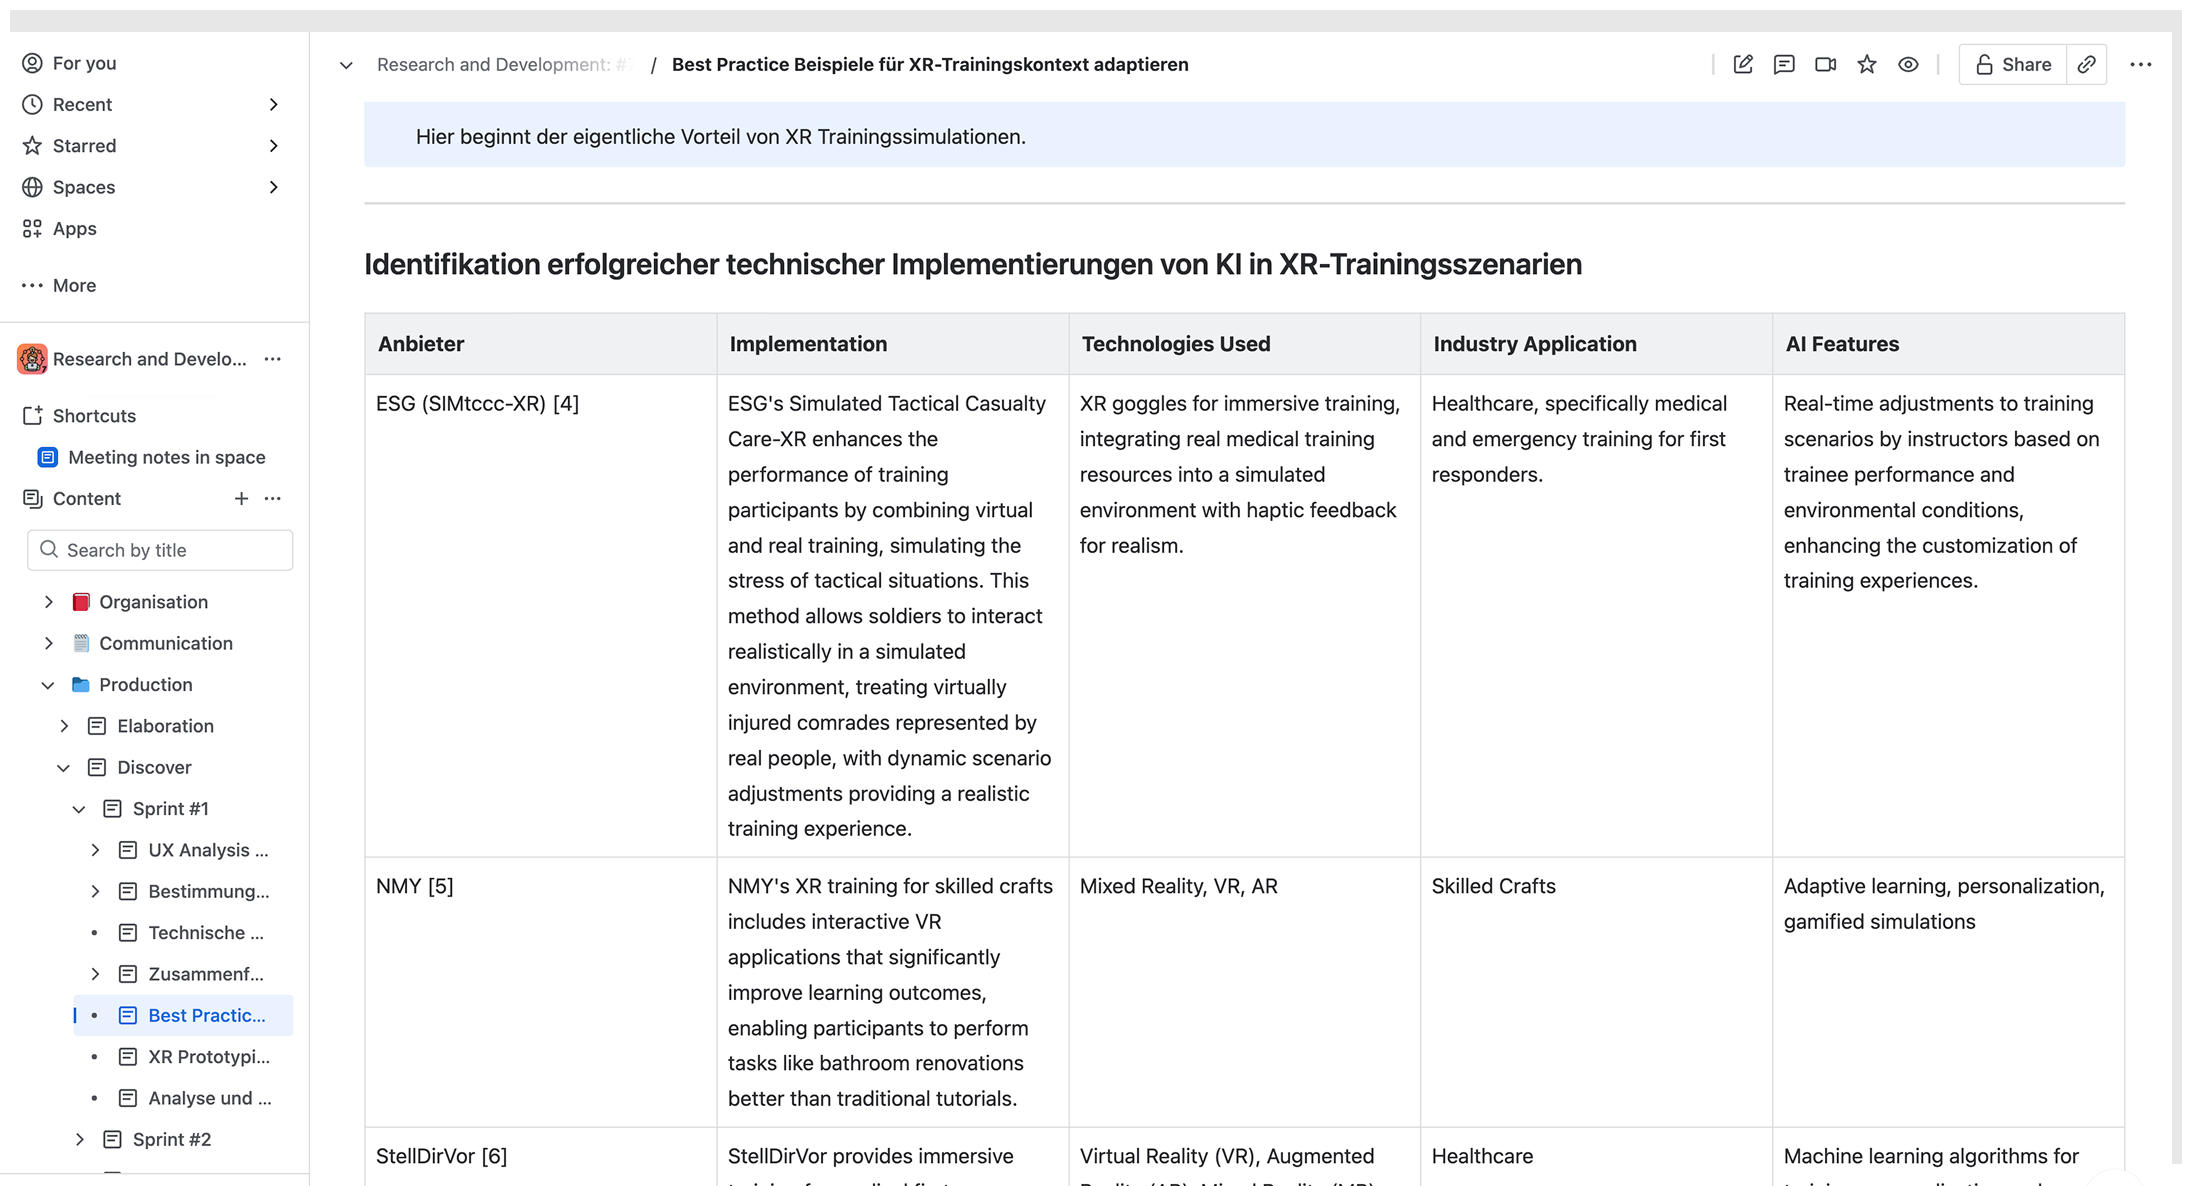Expand the UX Analysis tree item
The image size is (2204, 1186).
(x=95, y=850)
